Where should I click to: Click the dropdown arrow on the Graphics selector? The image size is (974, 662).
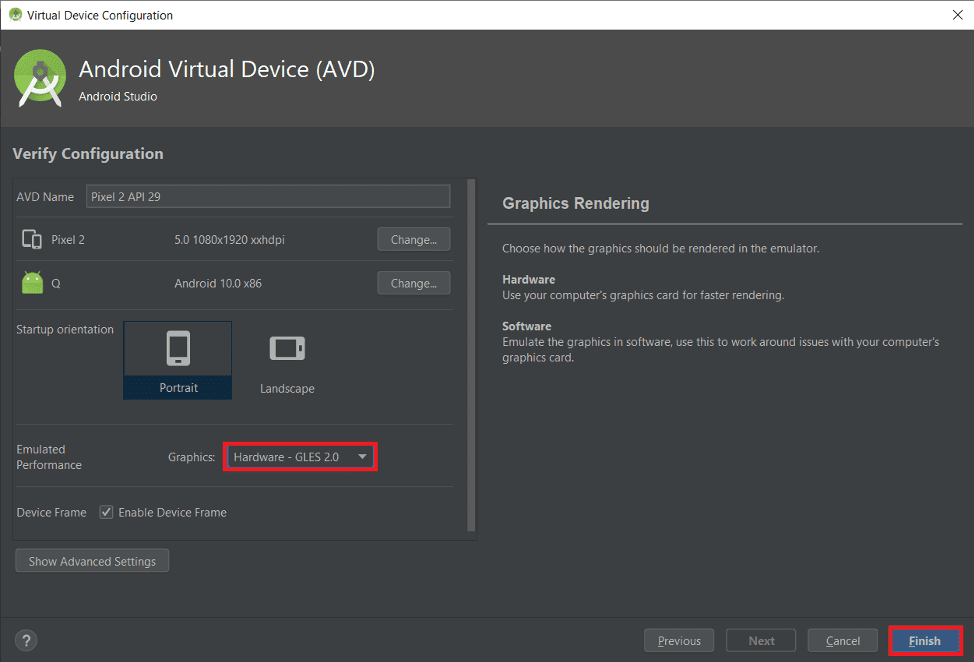click(x=364, y=456)
